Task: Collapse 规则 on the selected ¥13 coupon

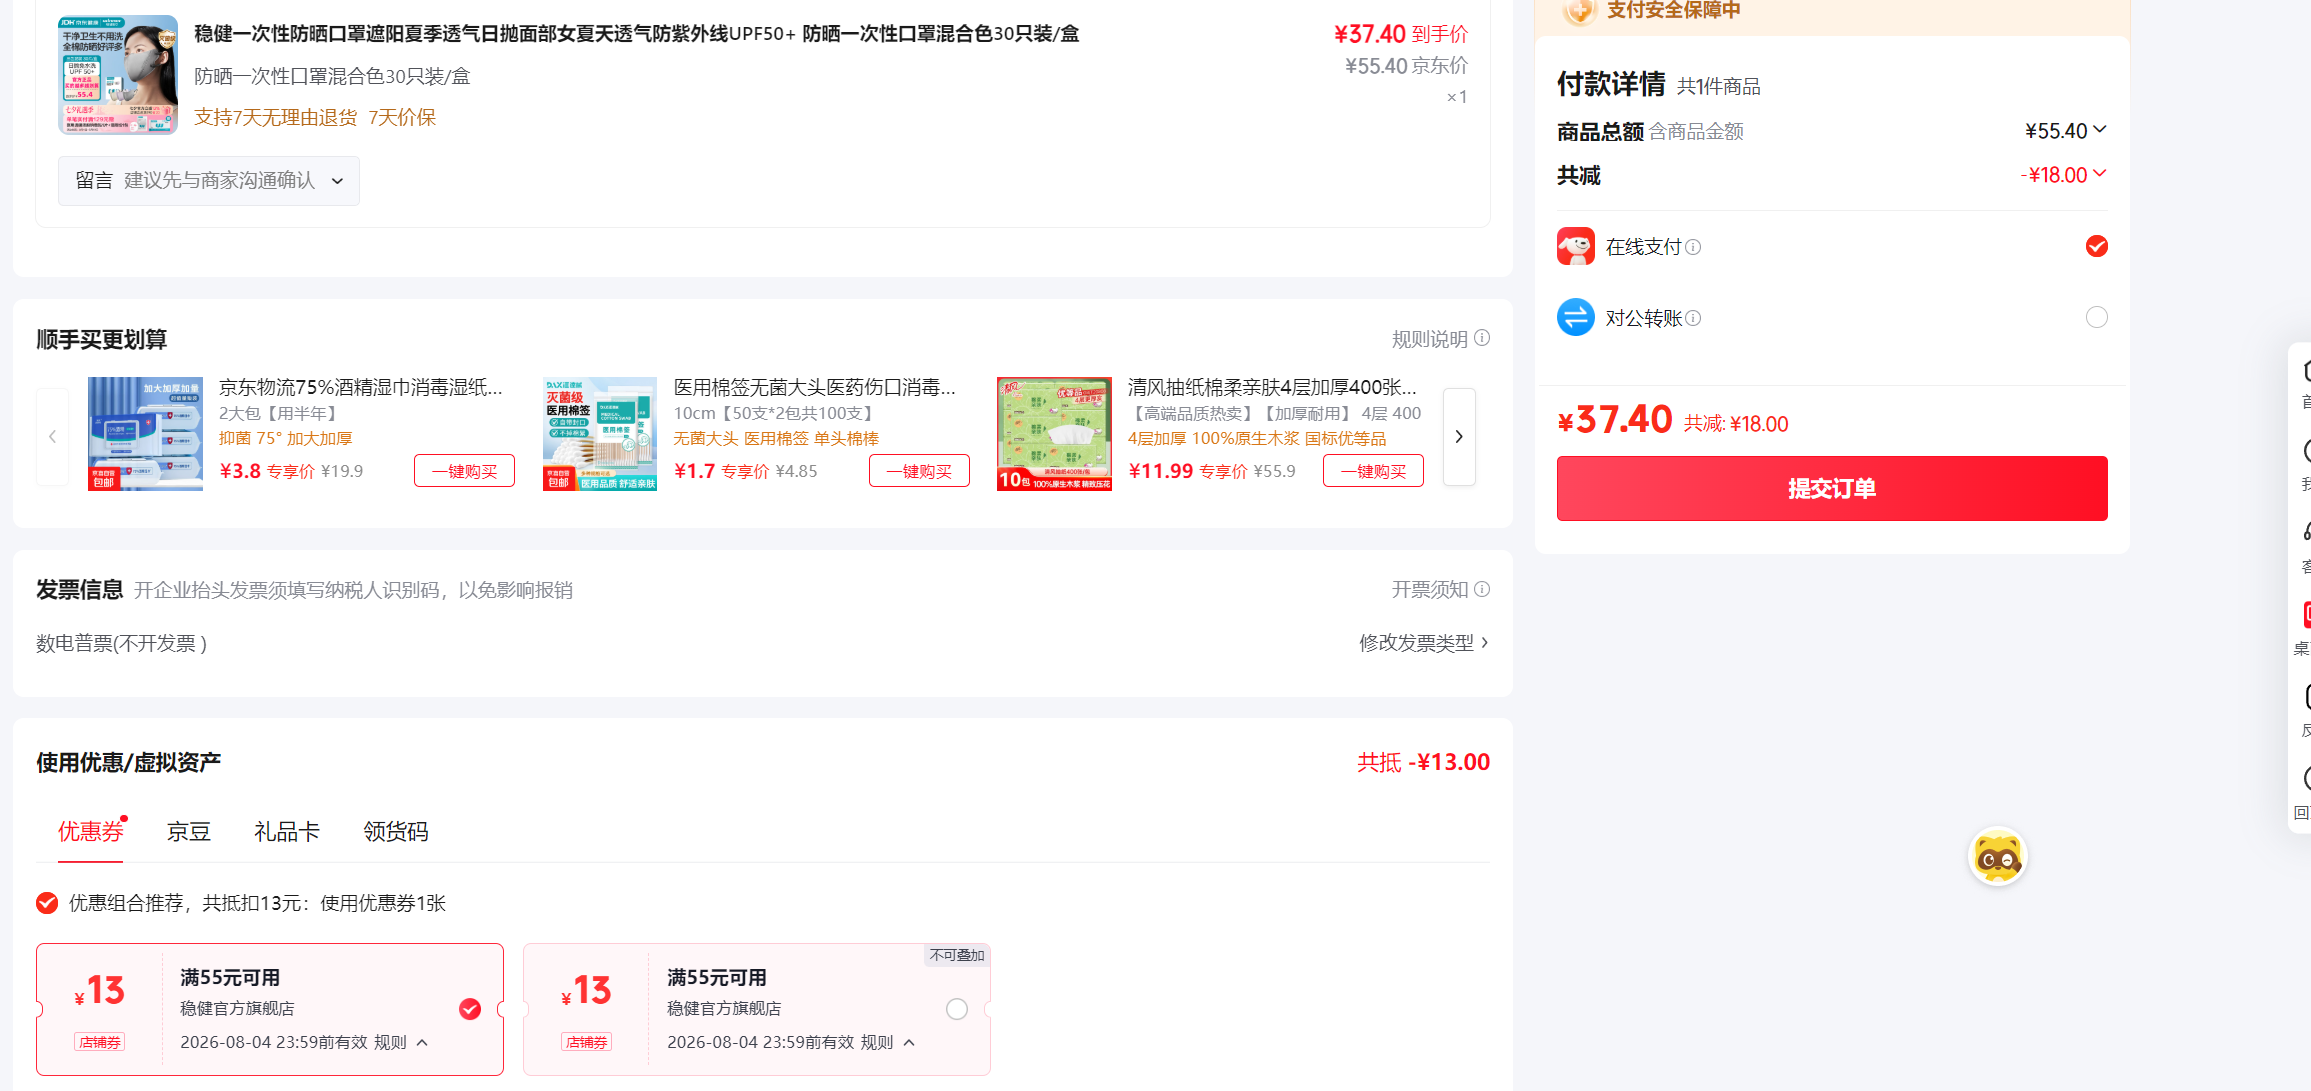Action: pos(402,1042)
